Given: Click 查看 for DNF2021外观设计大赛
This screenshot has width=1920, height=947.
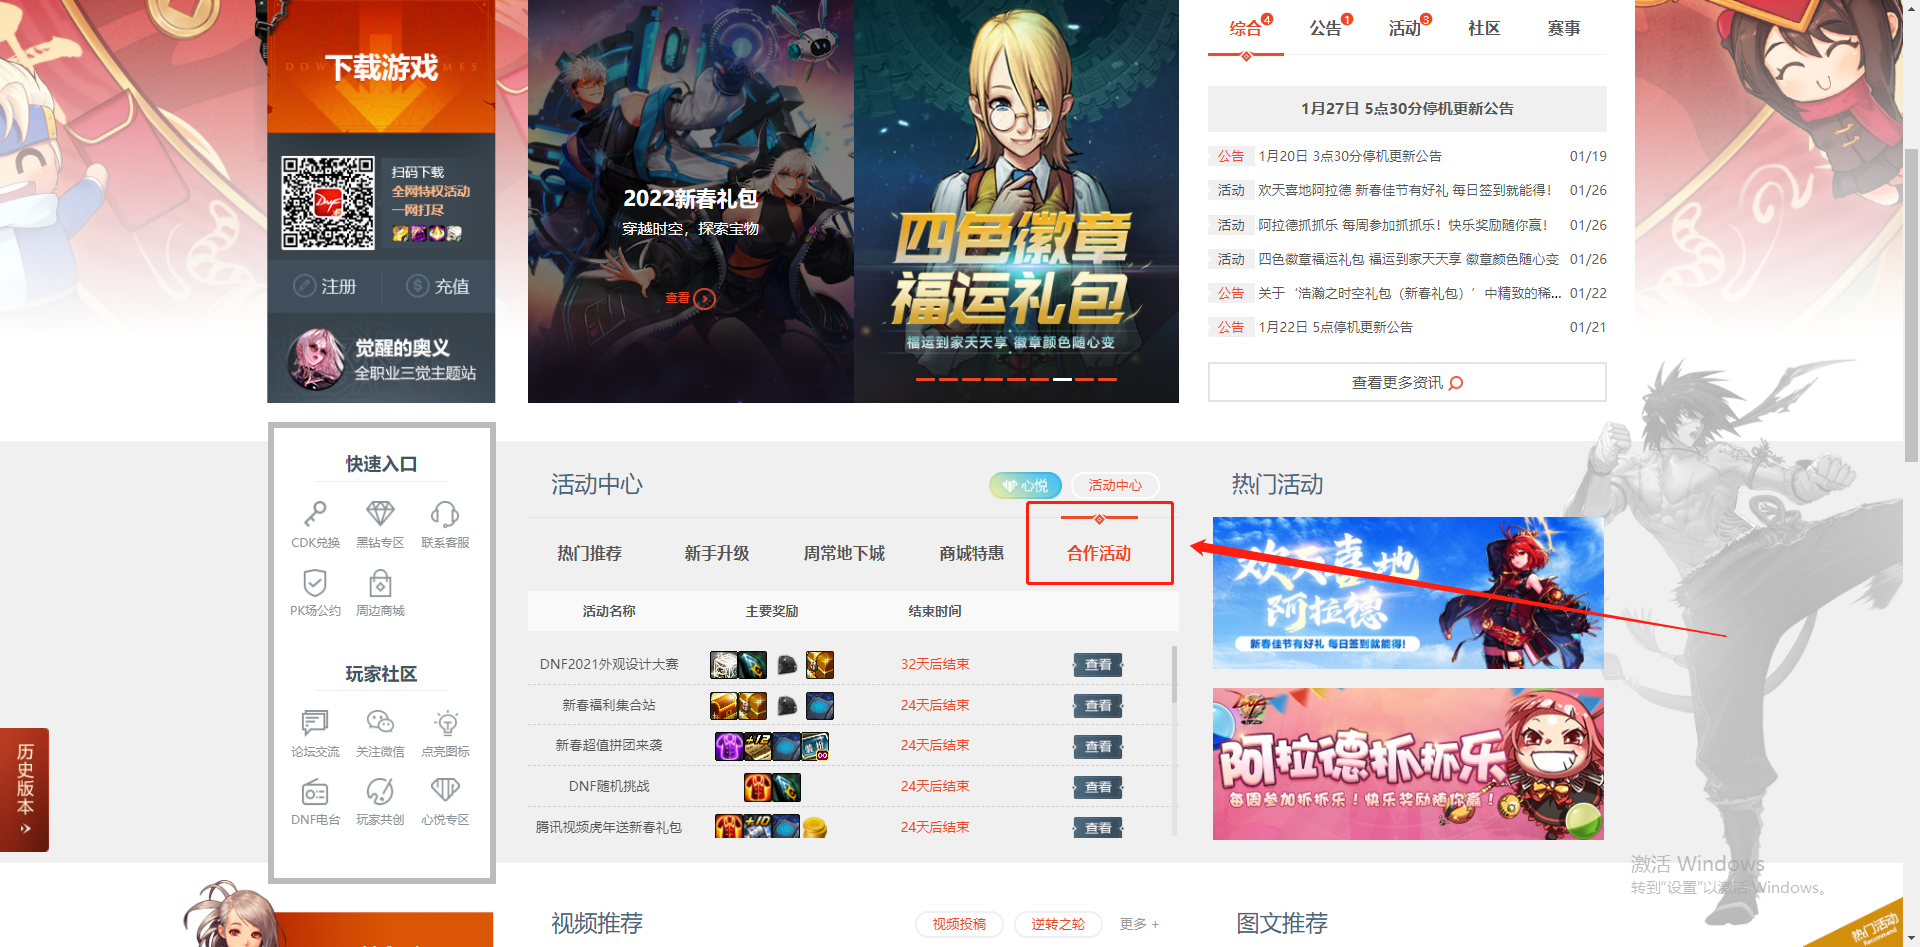Looking at the screenshot, I should point(1098,665).
